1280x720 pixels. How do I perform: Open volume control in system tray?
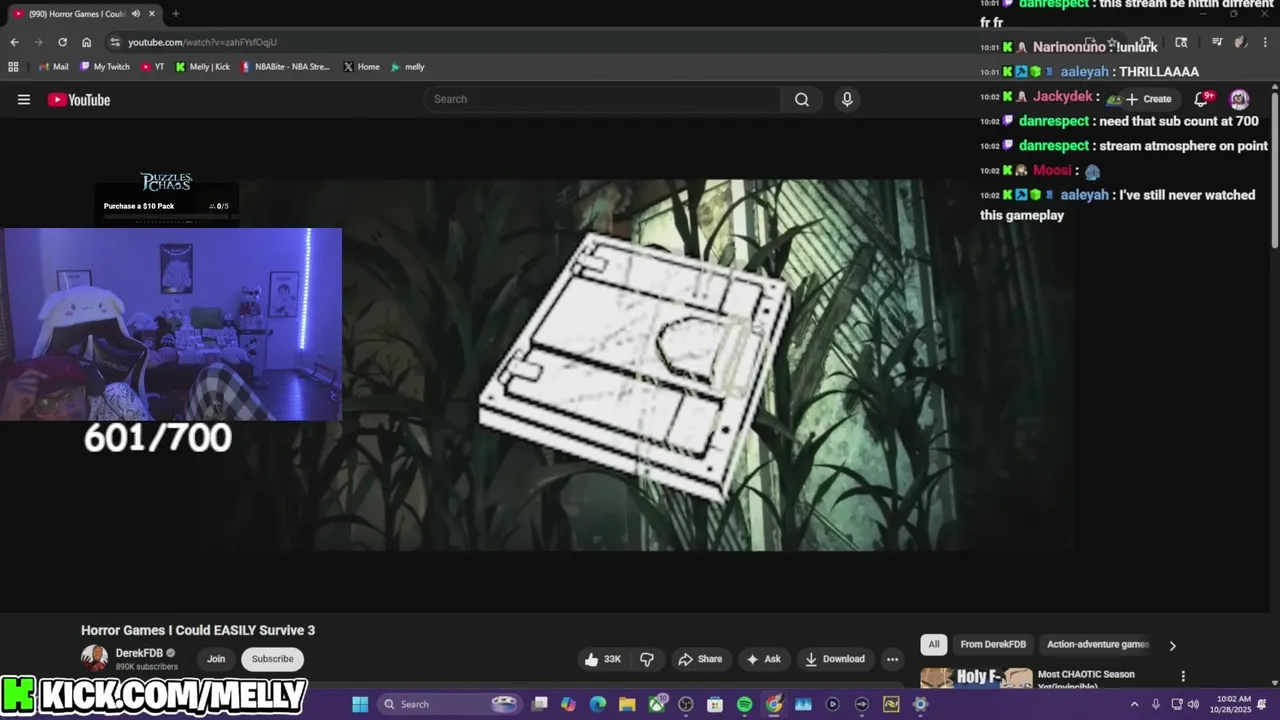(1193, 704)
